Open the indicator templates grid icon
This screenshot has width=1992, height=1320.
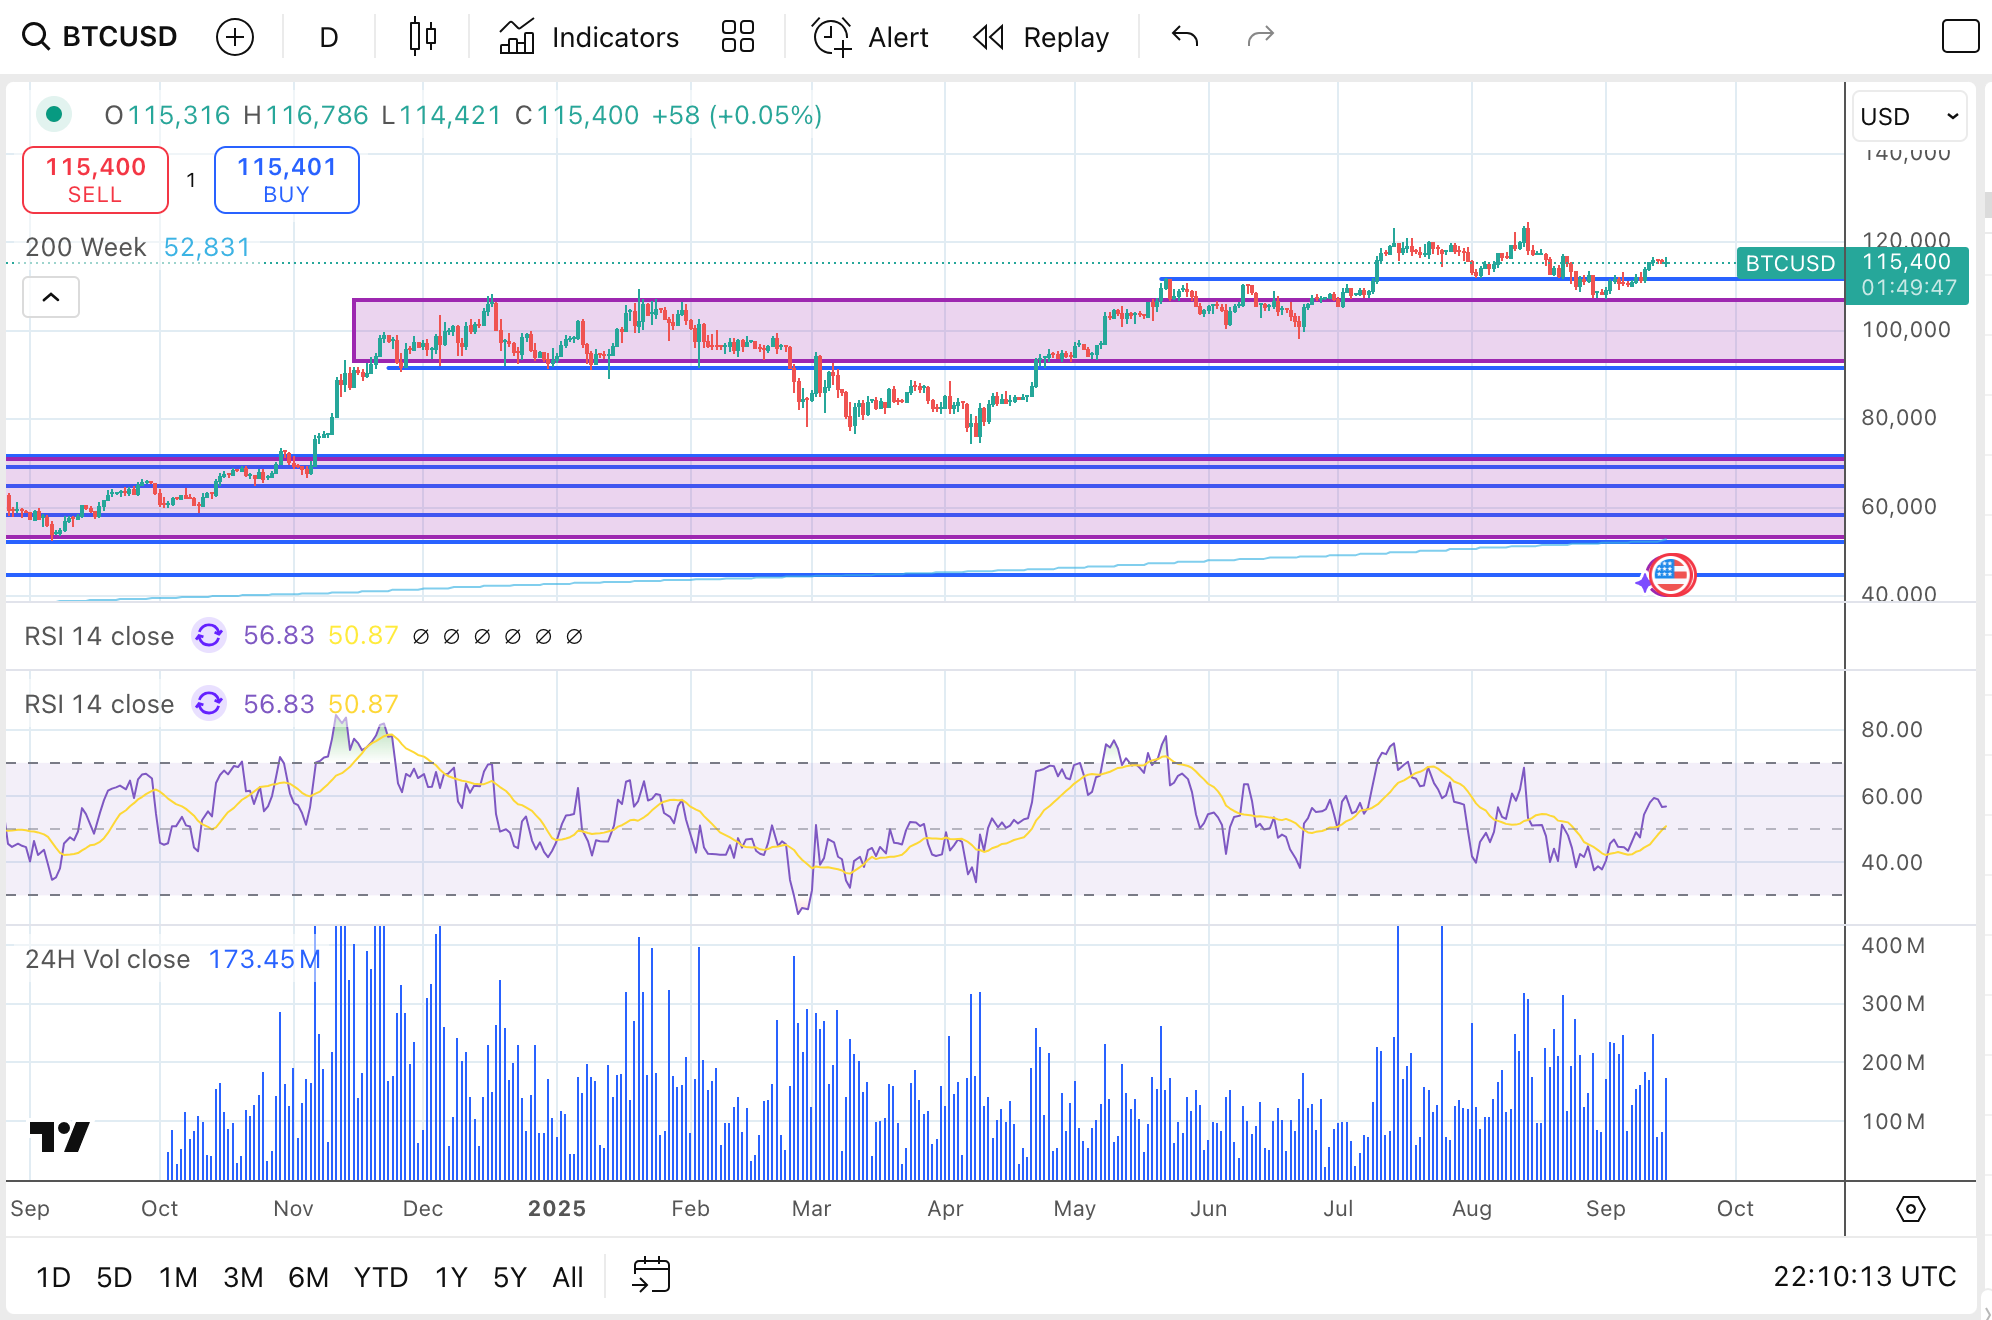coord(738,37)
